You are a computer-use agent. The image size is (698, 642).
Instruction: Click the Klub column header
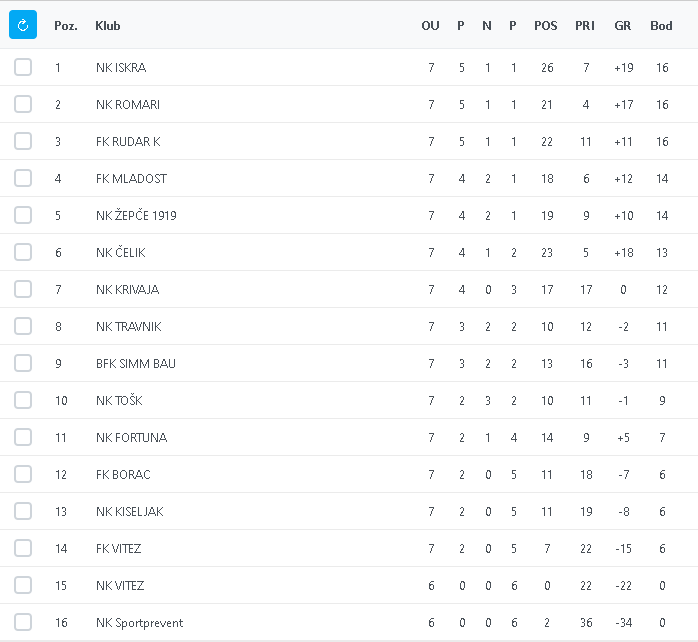(x=108, y=26)
